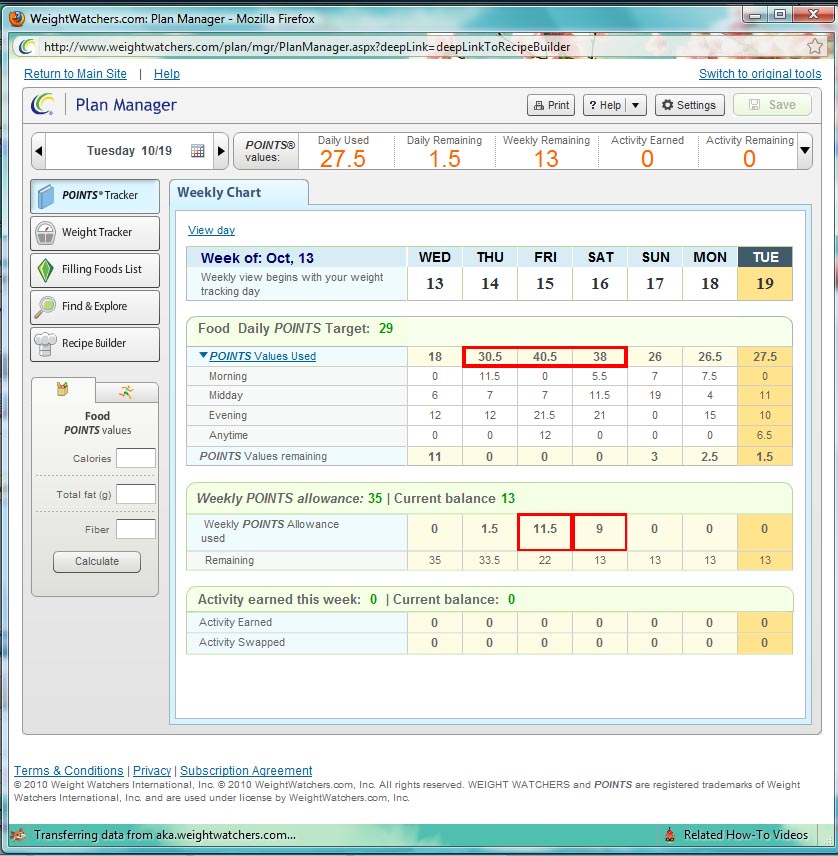The image size is (838, 856).
Task: Open the Subscription Agreement link
Action: [x=246, y=770]
